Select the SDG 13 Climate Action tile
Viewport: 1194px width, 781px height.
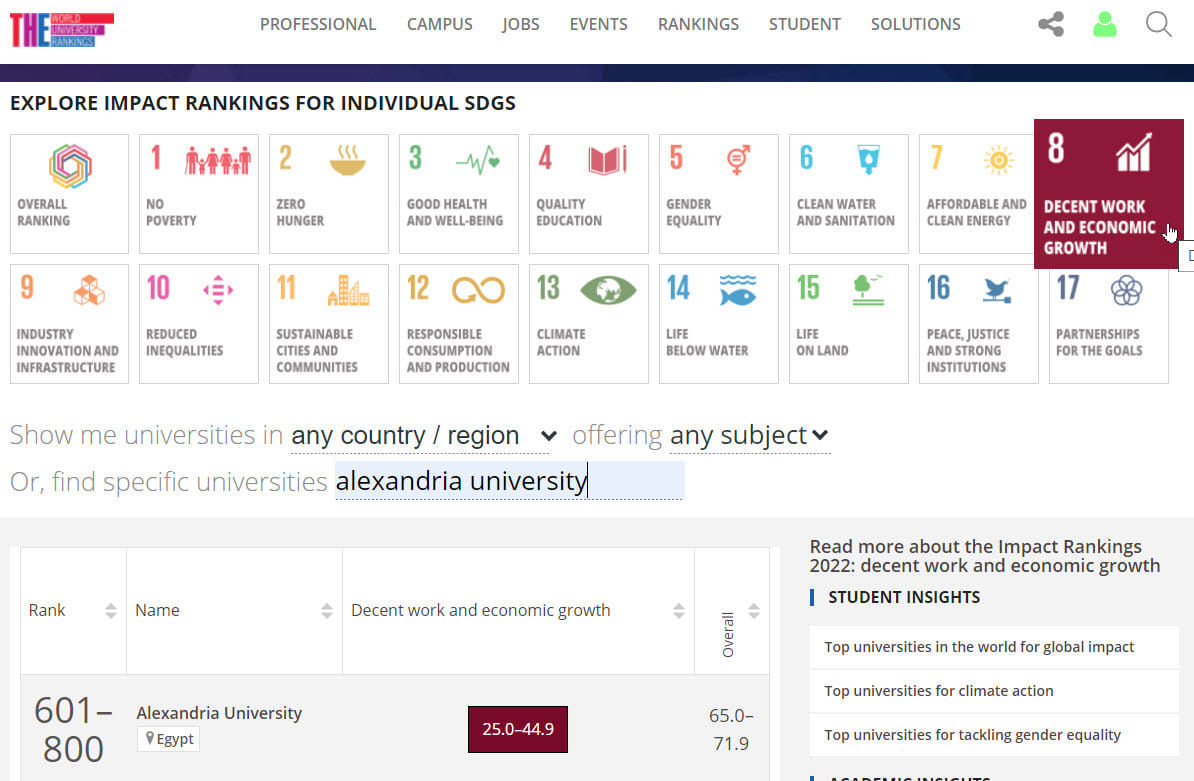(x=588, y=323)
